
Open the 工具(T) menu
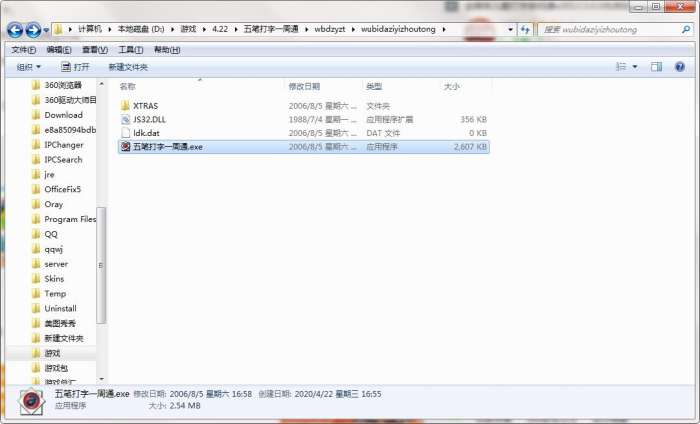coord(131,50)
